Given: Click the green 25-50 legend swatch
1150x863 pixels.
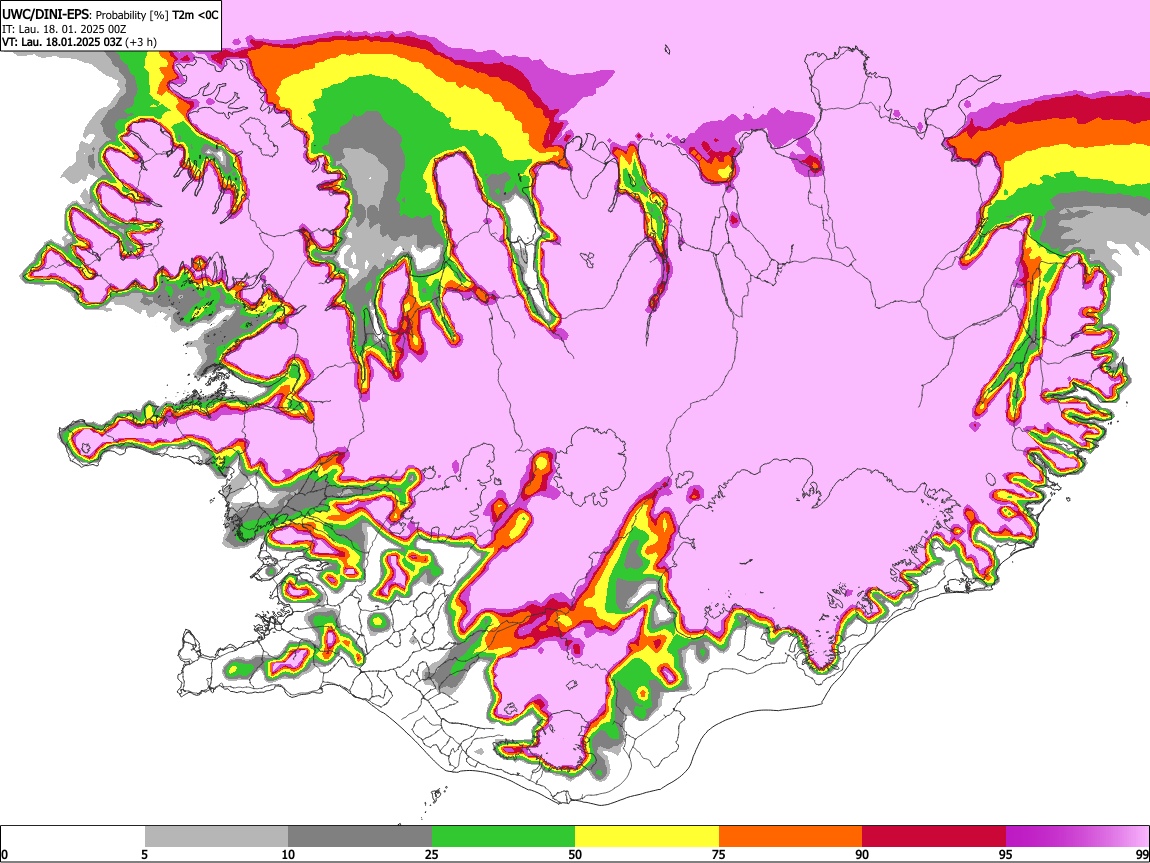Looking at the screenshot, I should pyautogui.click(x=503, y=837).
